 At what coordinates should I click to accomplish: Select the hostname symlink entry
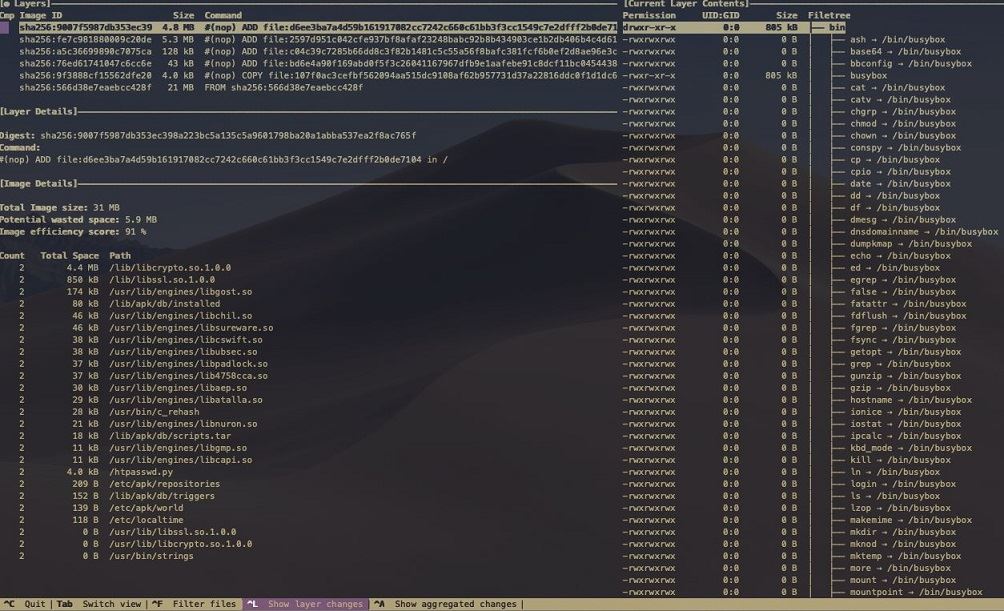pyautogui.click(x=910, y=400)
